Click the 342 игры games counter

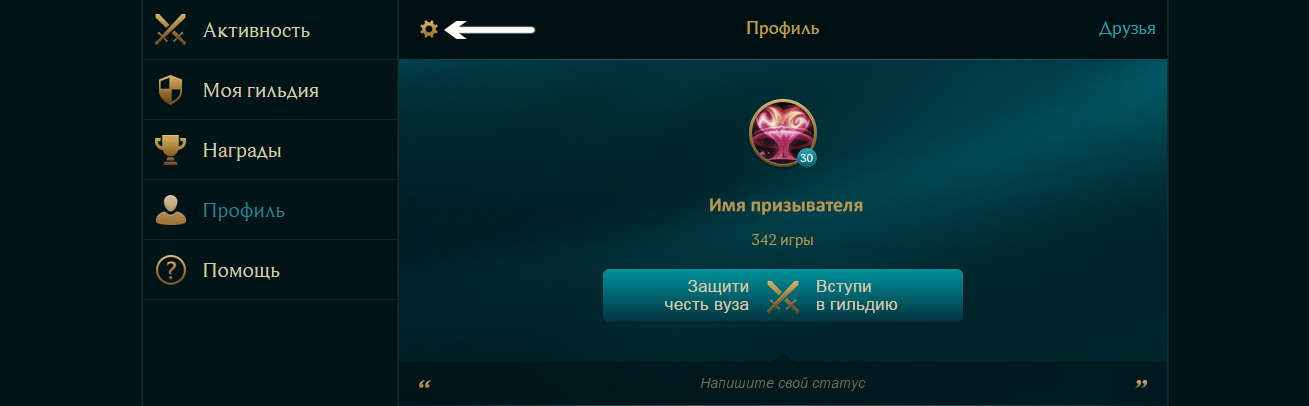click(783, 240)
